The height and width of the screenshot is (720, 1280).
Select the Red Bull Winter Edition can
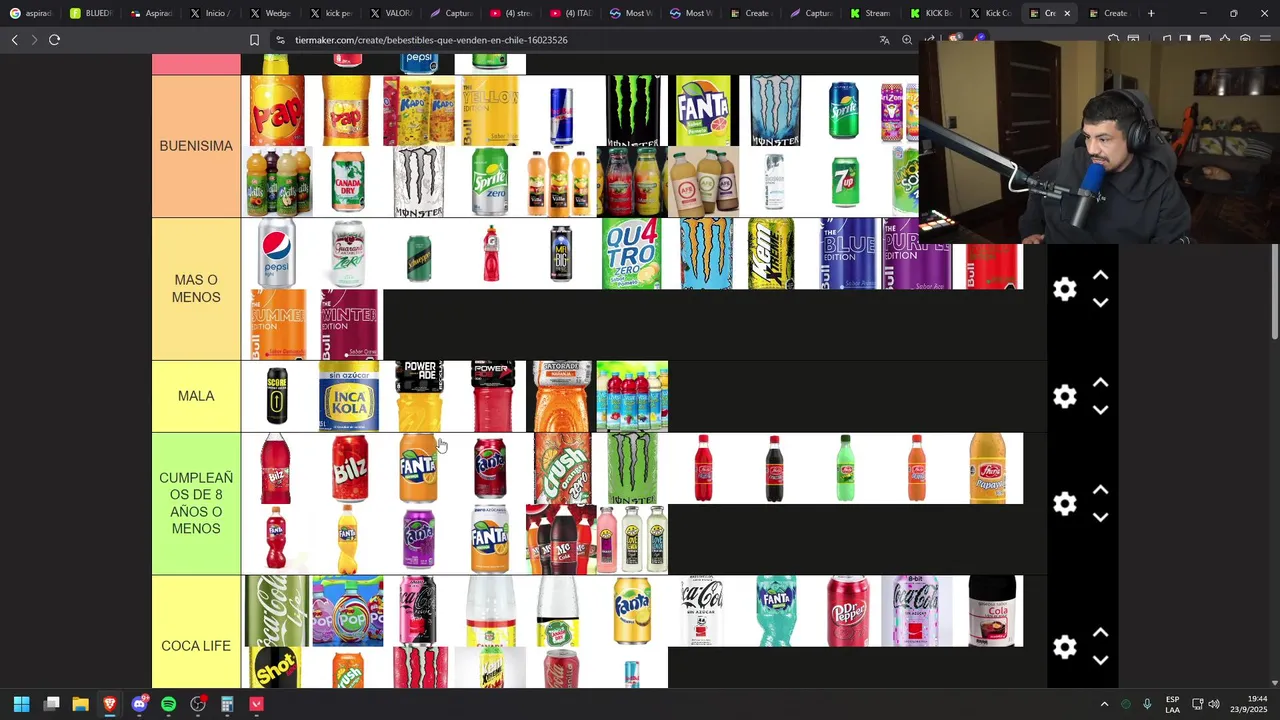pos(349,325)
